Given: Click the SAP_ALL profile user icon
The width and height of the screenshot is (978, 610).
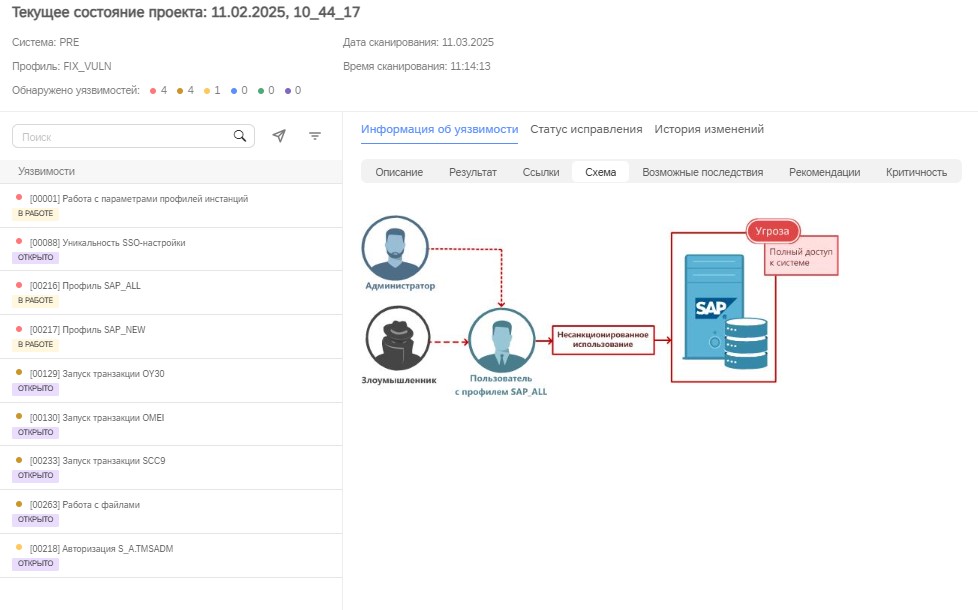Looking at the screenshot, I should coord(501,341).
